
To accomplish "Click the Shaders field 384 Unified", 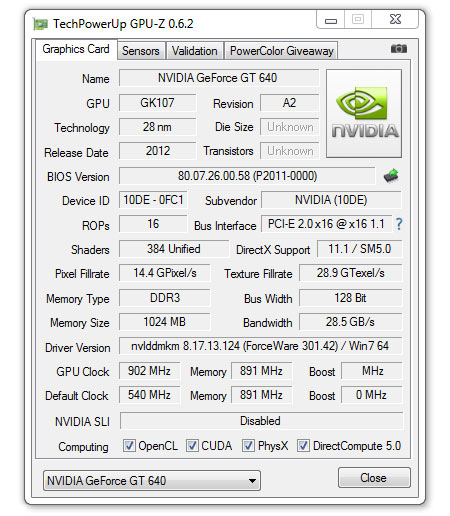I will point(174,249).
